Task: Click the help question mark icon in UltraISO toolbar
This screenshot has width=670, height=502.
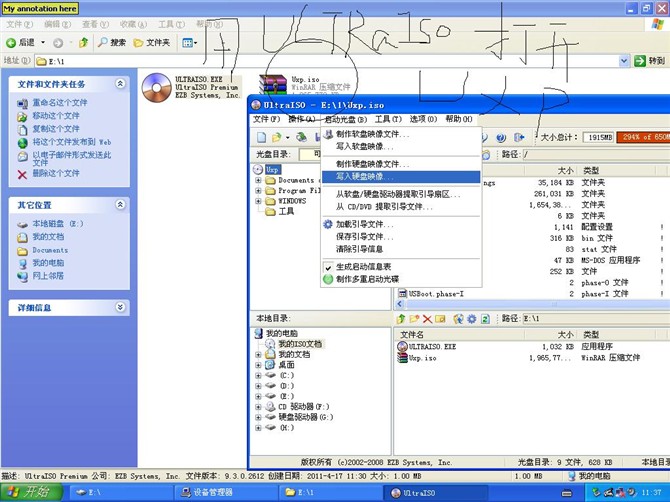Action: (499, 137)
